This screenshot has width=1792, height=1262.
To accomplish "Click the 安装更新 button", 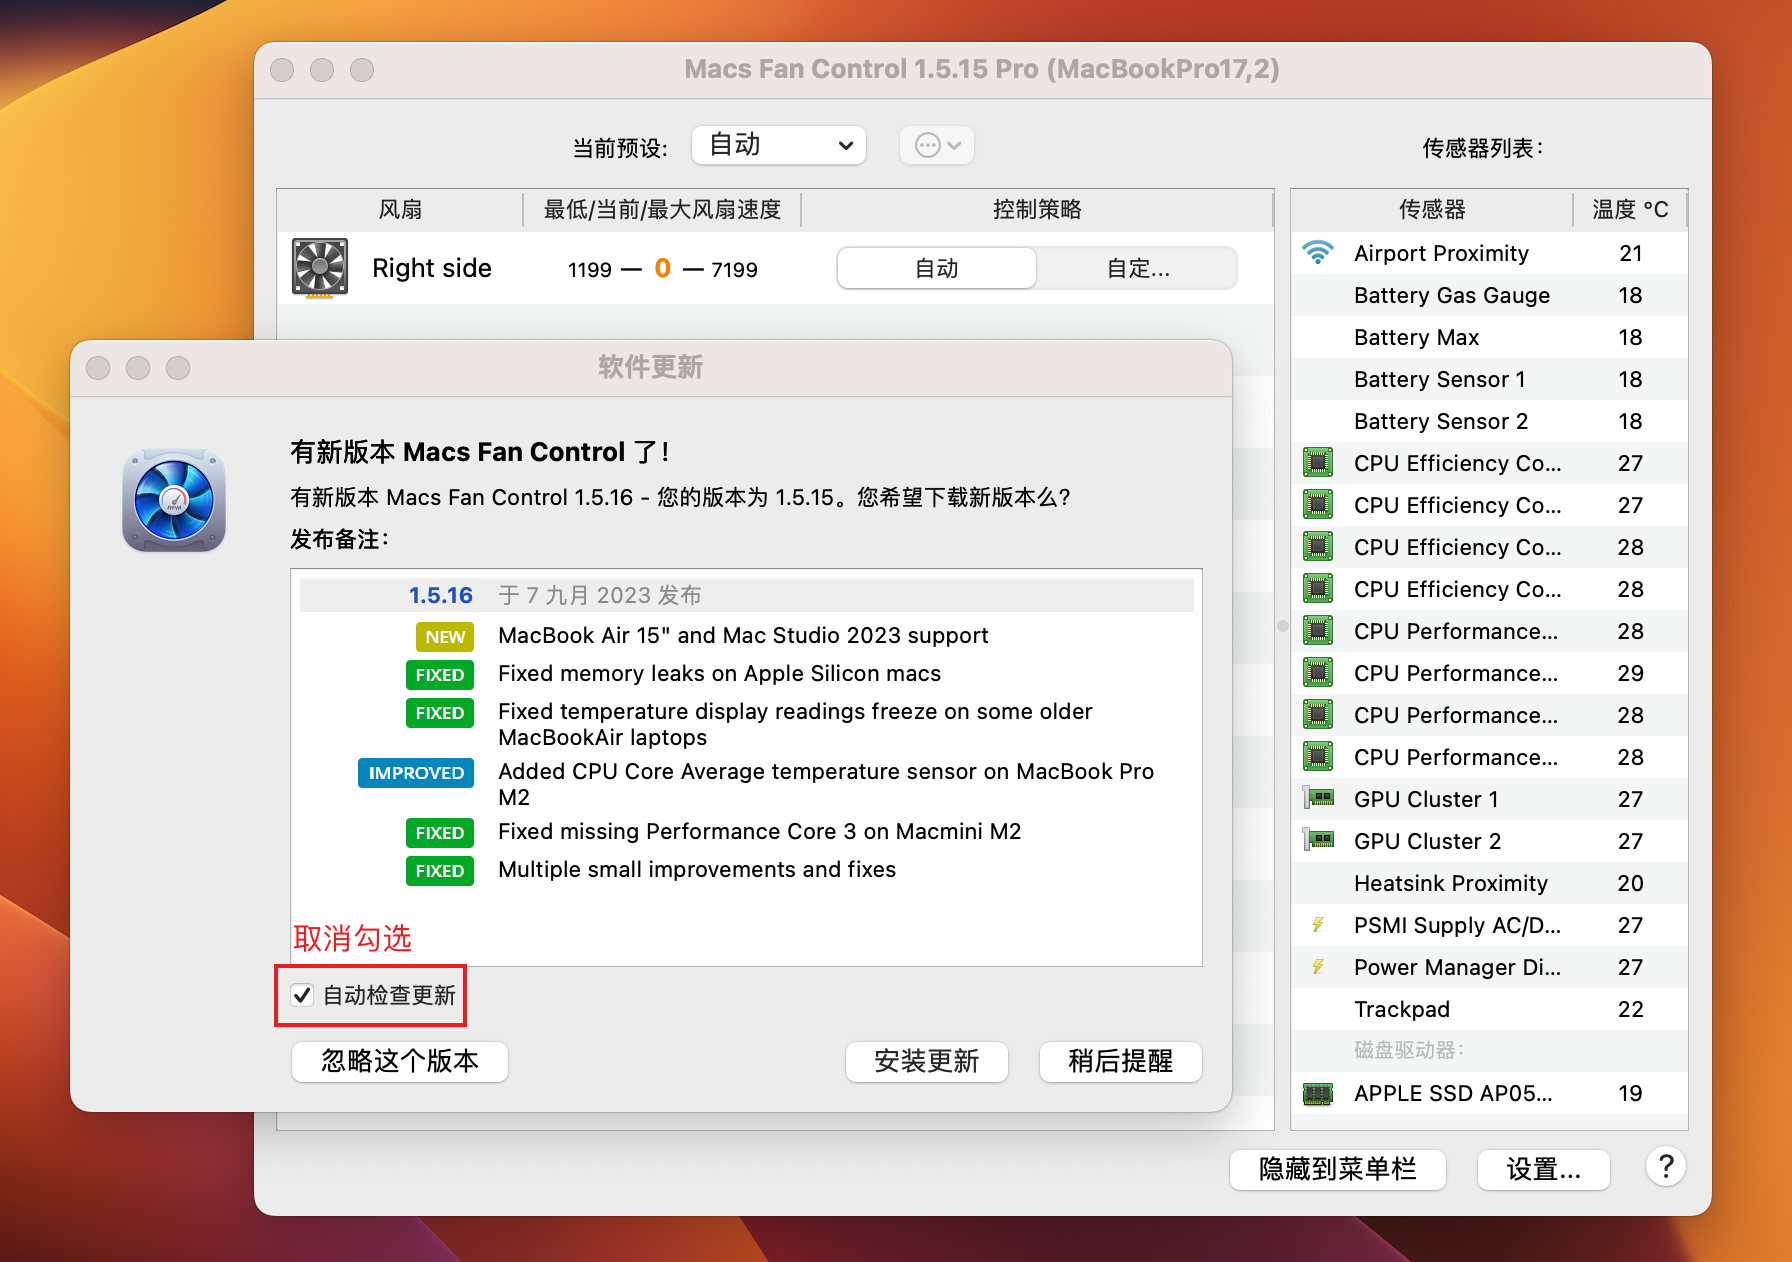I will 926,1061.
